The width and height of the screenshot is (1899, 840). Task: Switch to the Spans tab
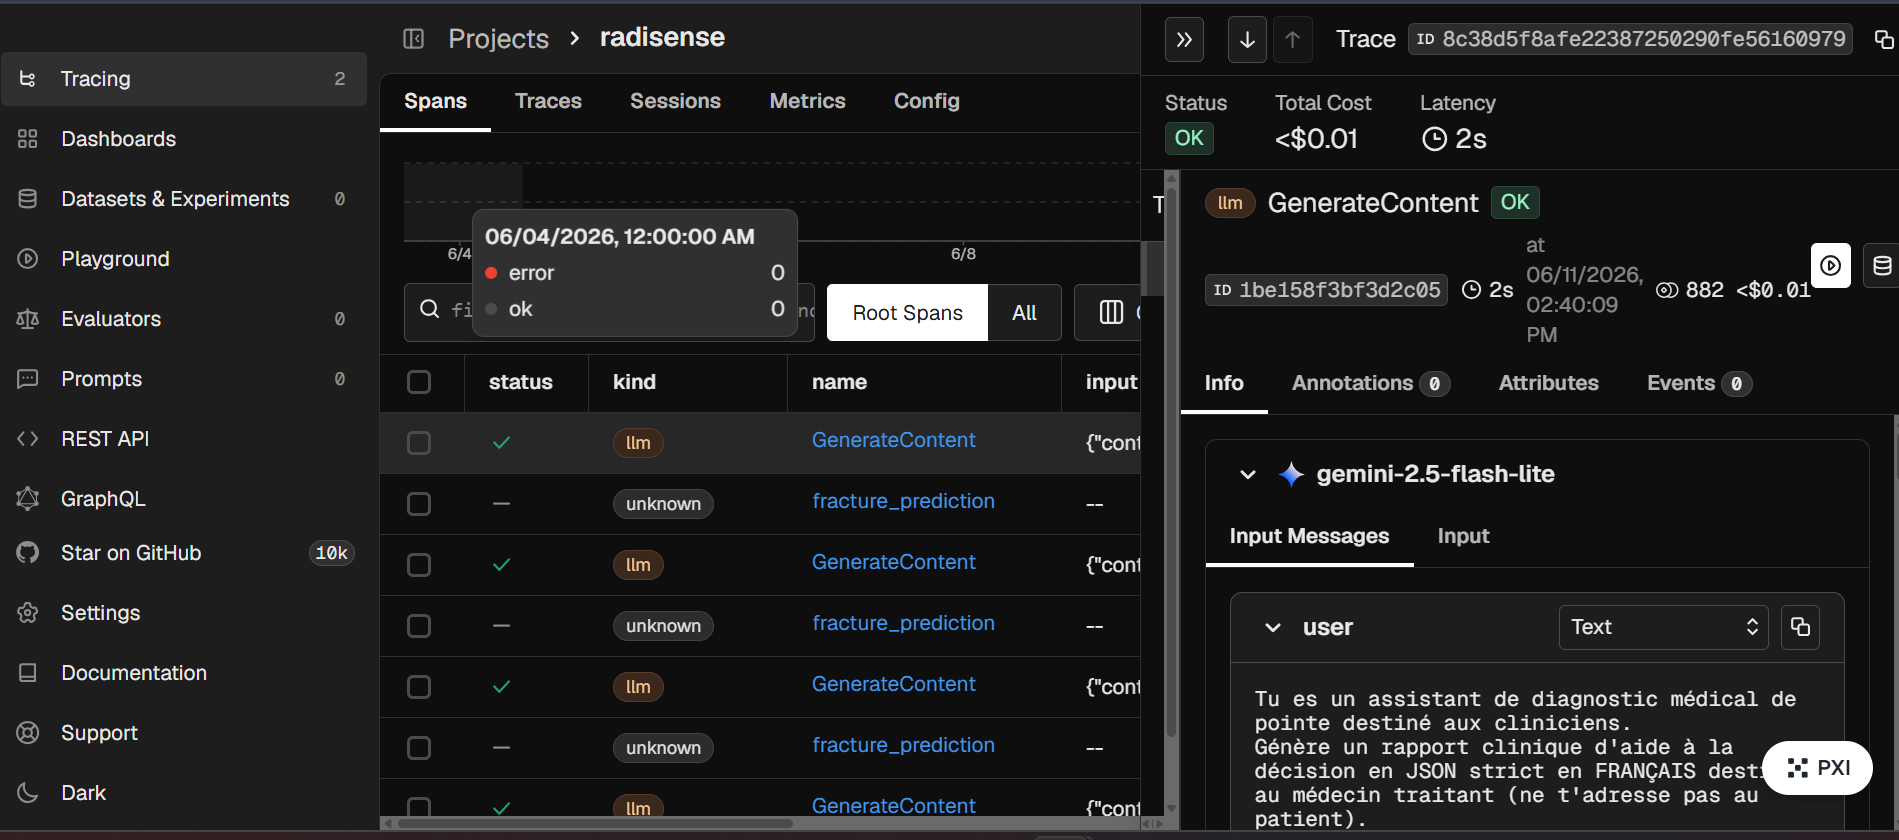(x=435, y=101)
